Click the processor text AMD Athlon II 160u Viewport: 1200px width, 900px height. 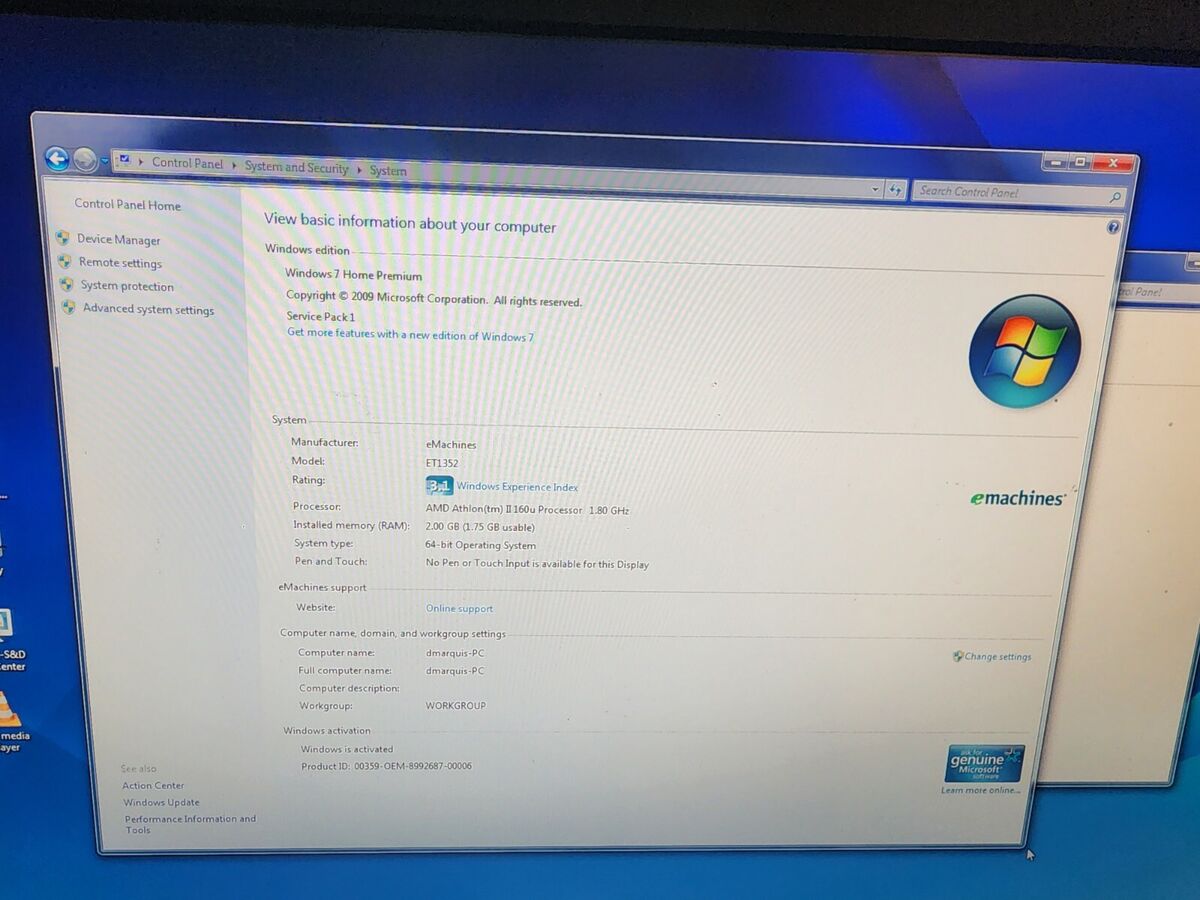[x=527, y=509]
